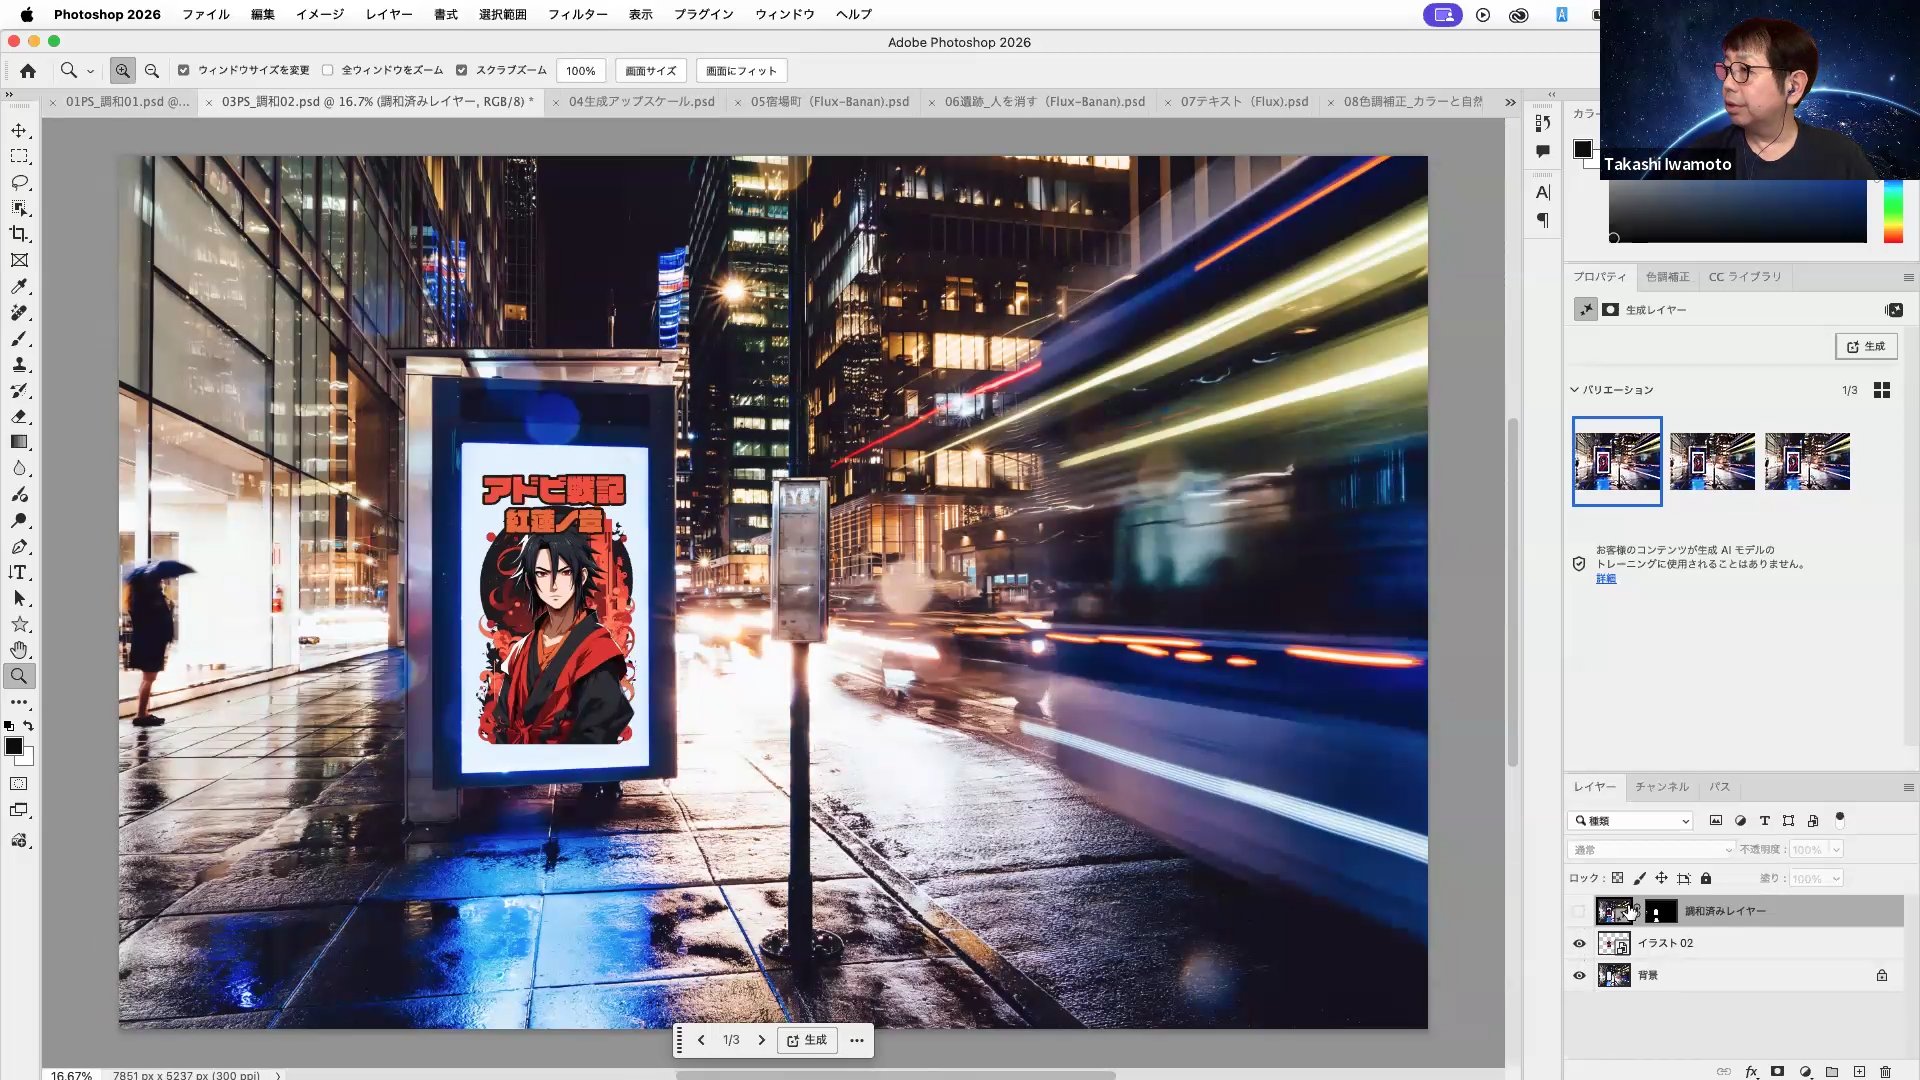This screenshot has width=1920, height=1080.
Task: Click the add layer mask icon
Action: (1777, 1071)
